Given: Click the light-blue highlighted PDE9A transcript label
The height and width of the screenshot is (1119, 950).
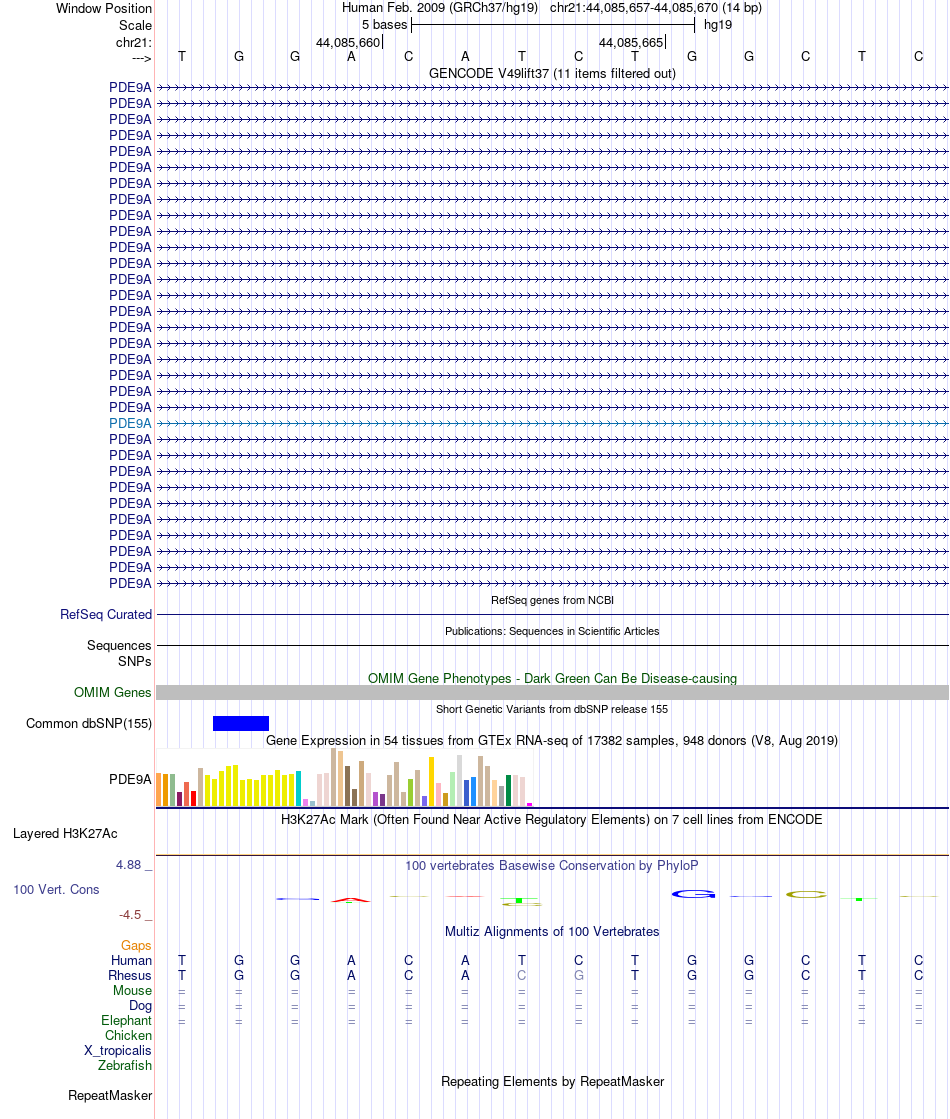Looking at the screenshot, I should pyautogui.click(x=130, y=423).
